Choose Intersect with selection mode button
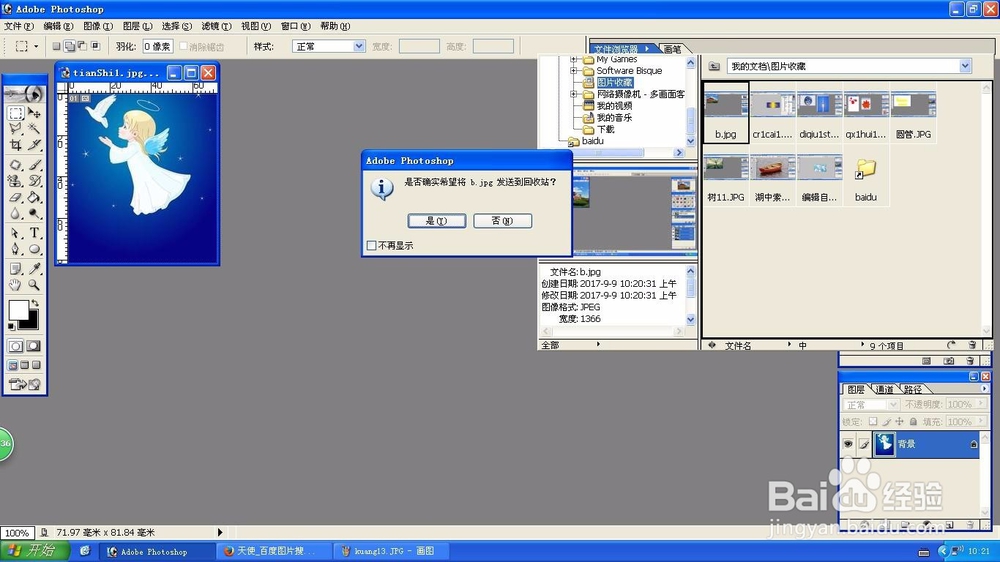Viewport: 1000px width, 562px height. (x=96, y=46)
